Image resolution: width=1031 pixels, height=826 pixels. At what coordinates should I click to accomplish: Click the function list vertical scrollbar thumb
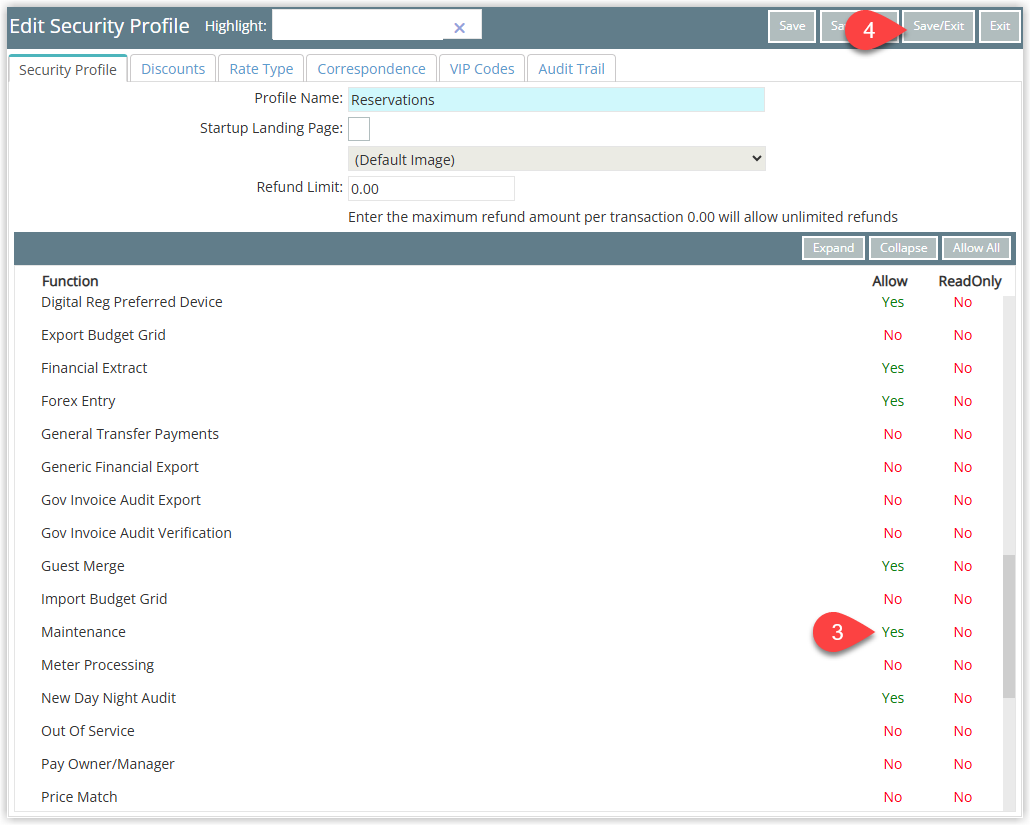pos(1008,626)
